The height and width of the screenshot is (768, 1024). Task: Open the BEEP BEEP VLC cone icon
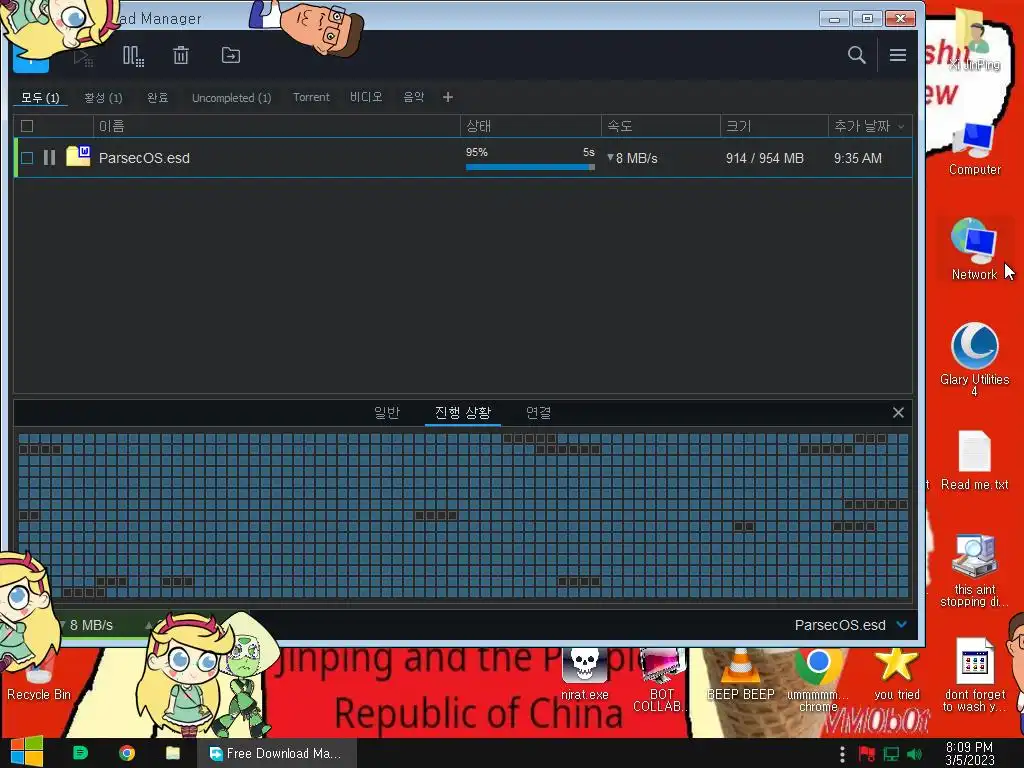tap(740, 674)
